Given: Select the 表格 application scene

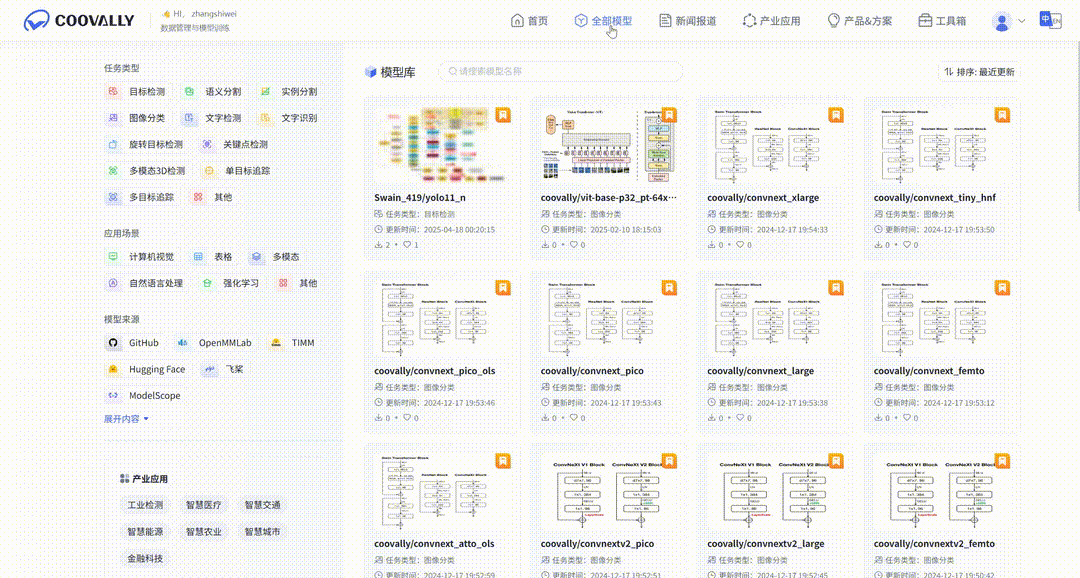Looking at the screenshot, I should coord(213,257).
